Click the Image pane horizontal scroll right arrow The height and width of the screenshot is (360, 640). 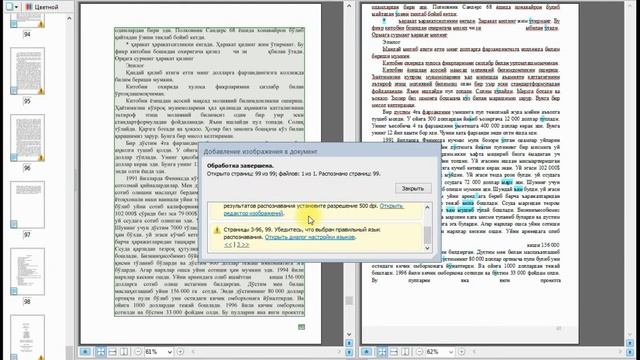point(339,351)
